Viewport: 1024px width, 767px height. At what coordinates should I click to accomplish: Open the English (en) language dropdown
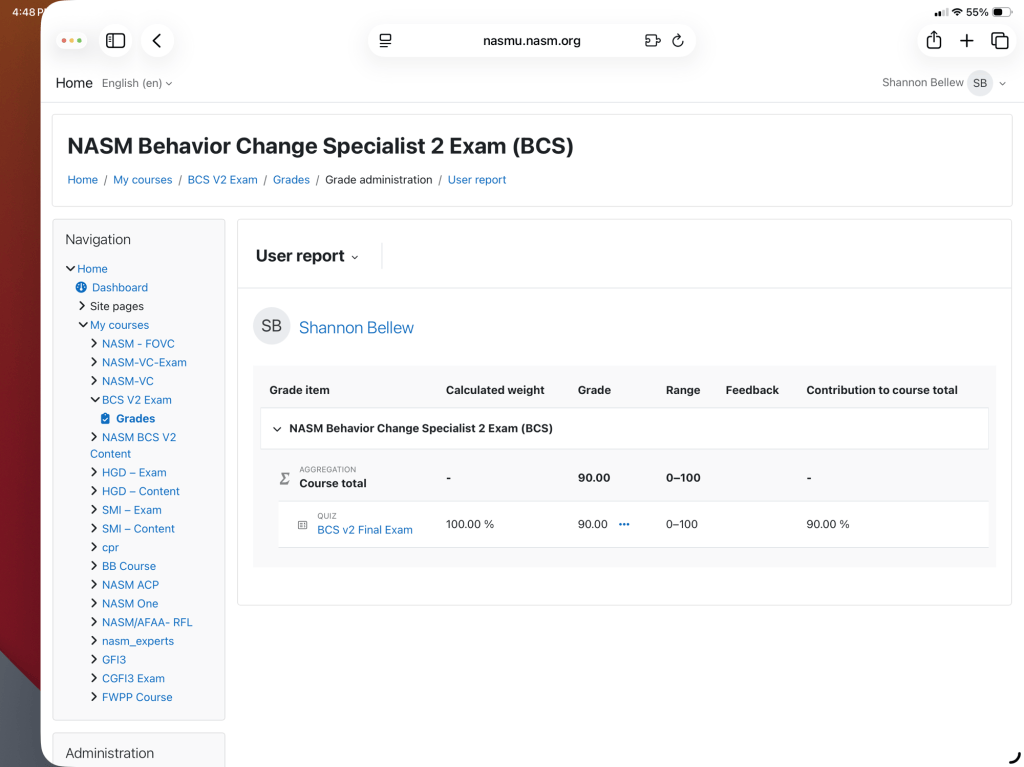[137, 83]
